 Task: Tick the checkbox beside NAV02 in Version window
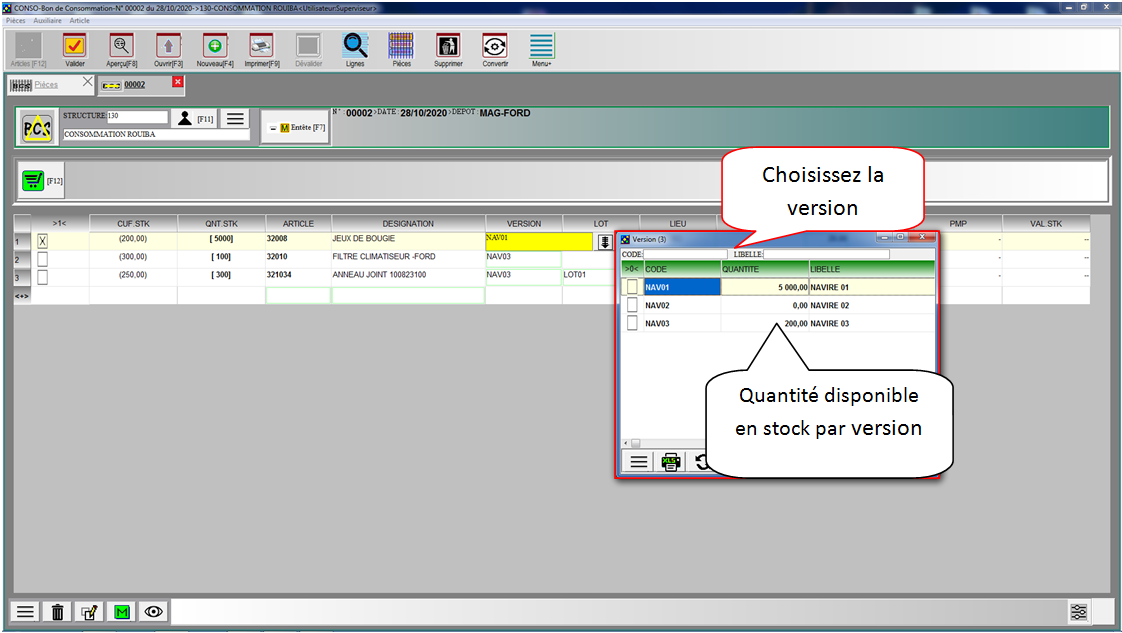632,305
